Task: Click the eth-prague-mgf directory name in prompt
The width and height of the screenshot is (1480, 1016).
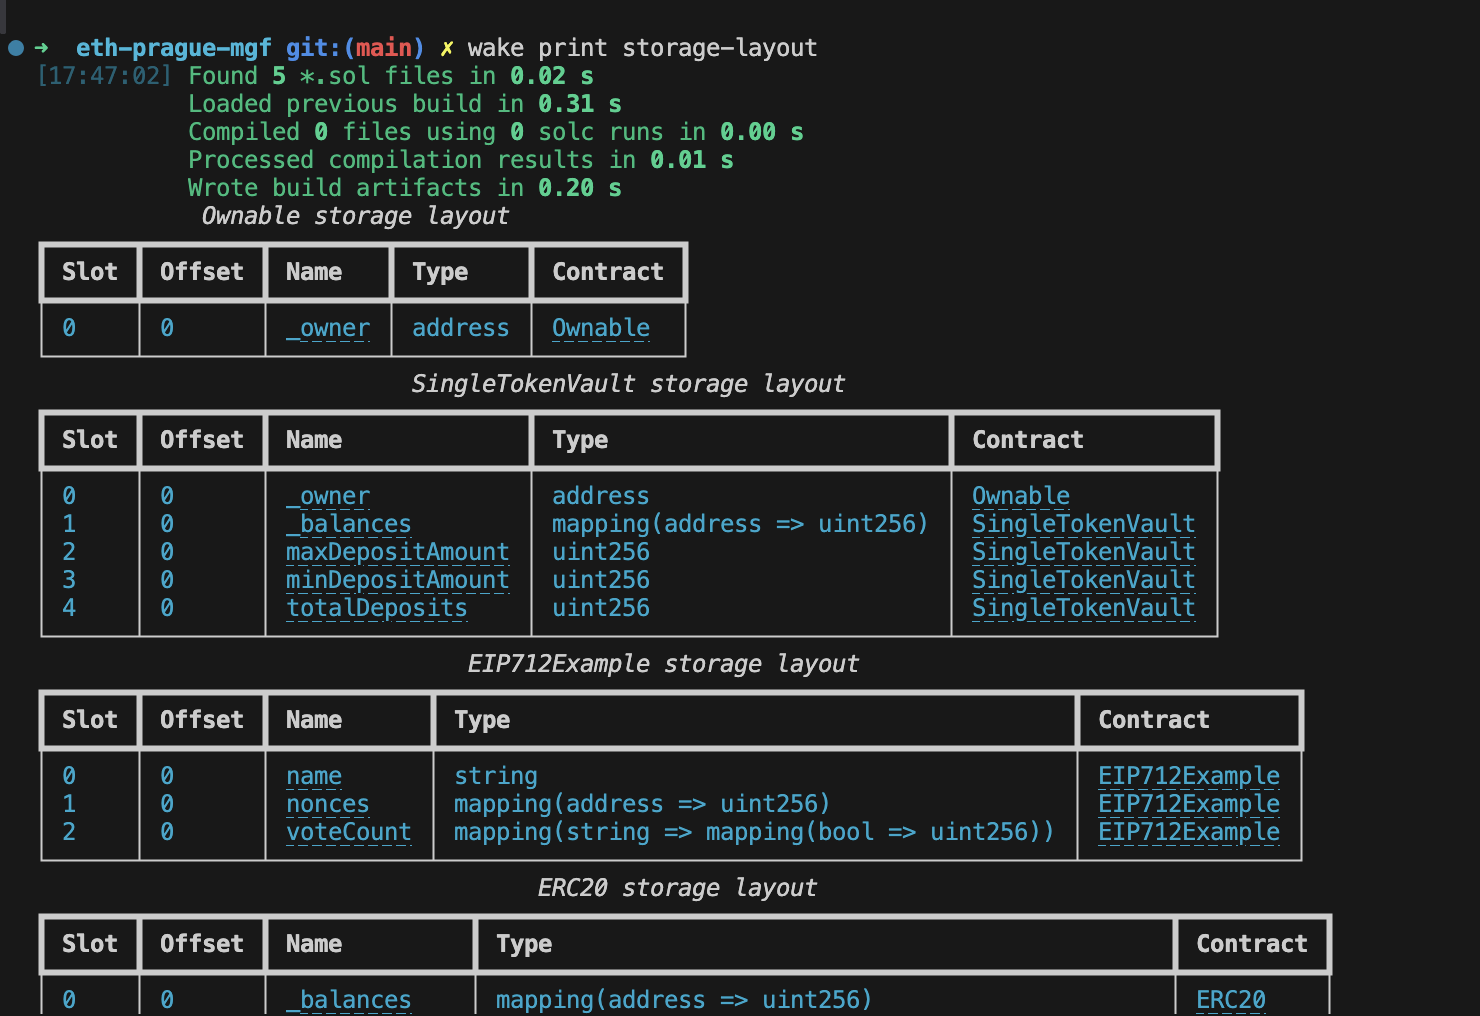Action: [x=173, y=48]
